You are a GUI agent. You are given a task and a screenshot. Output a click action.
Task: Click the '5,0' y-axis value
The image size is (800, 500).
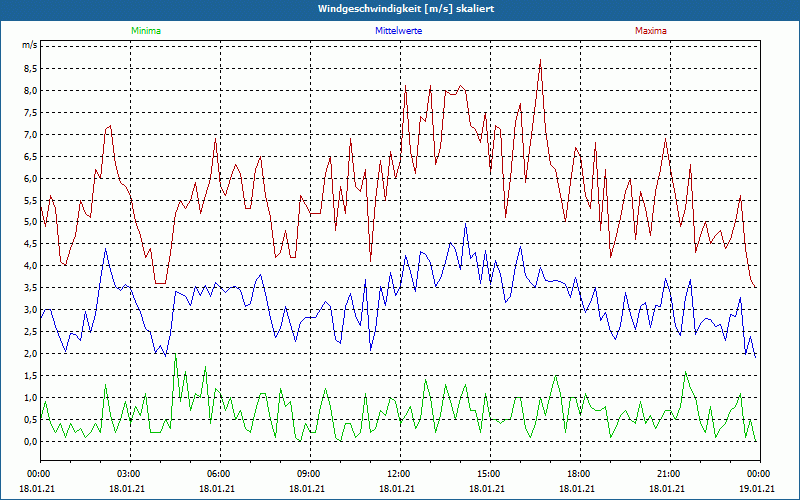(31, 222)
